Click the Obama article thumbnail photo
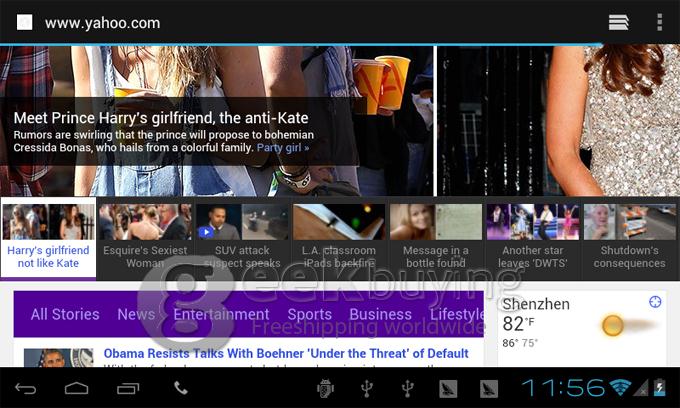Image resolution: width=680 pixels, height=408 pixels. point(58,358)
